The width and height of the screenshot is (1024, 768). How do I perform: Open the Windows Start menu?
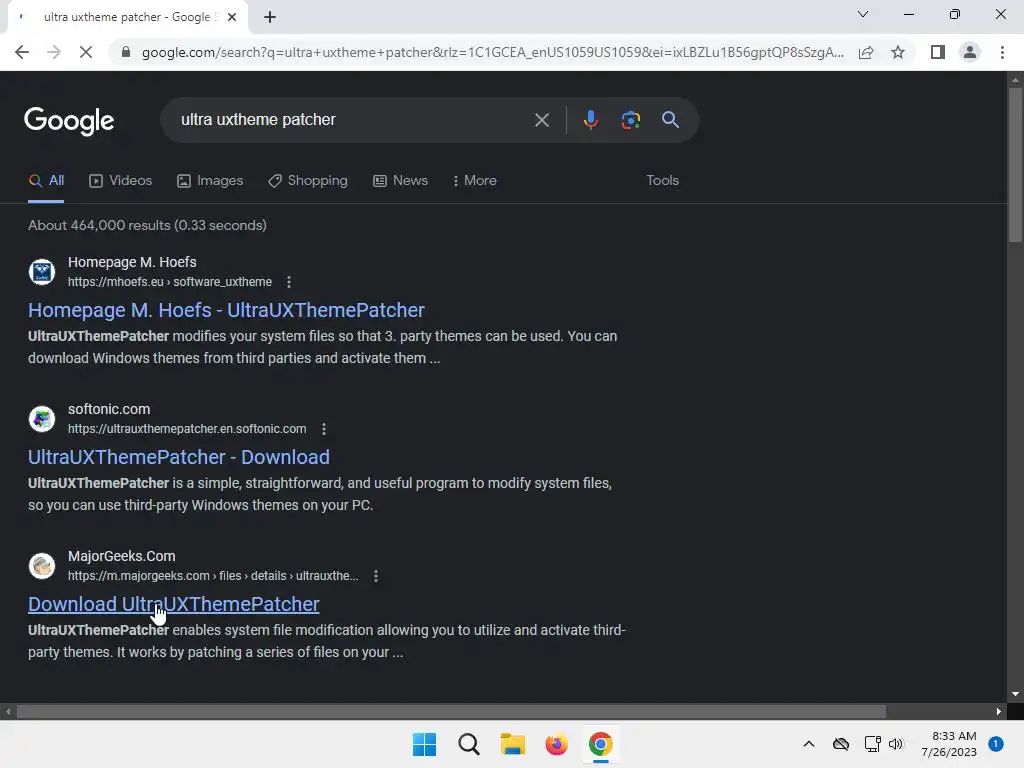tap(424, 744)
